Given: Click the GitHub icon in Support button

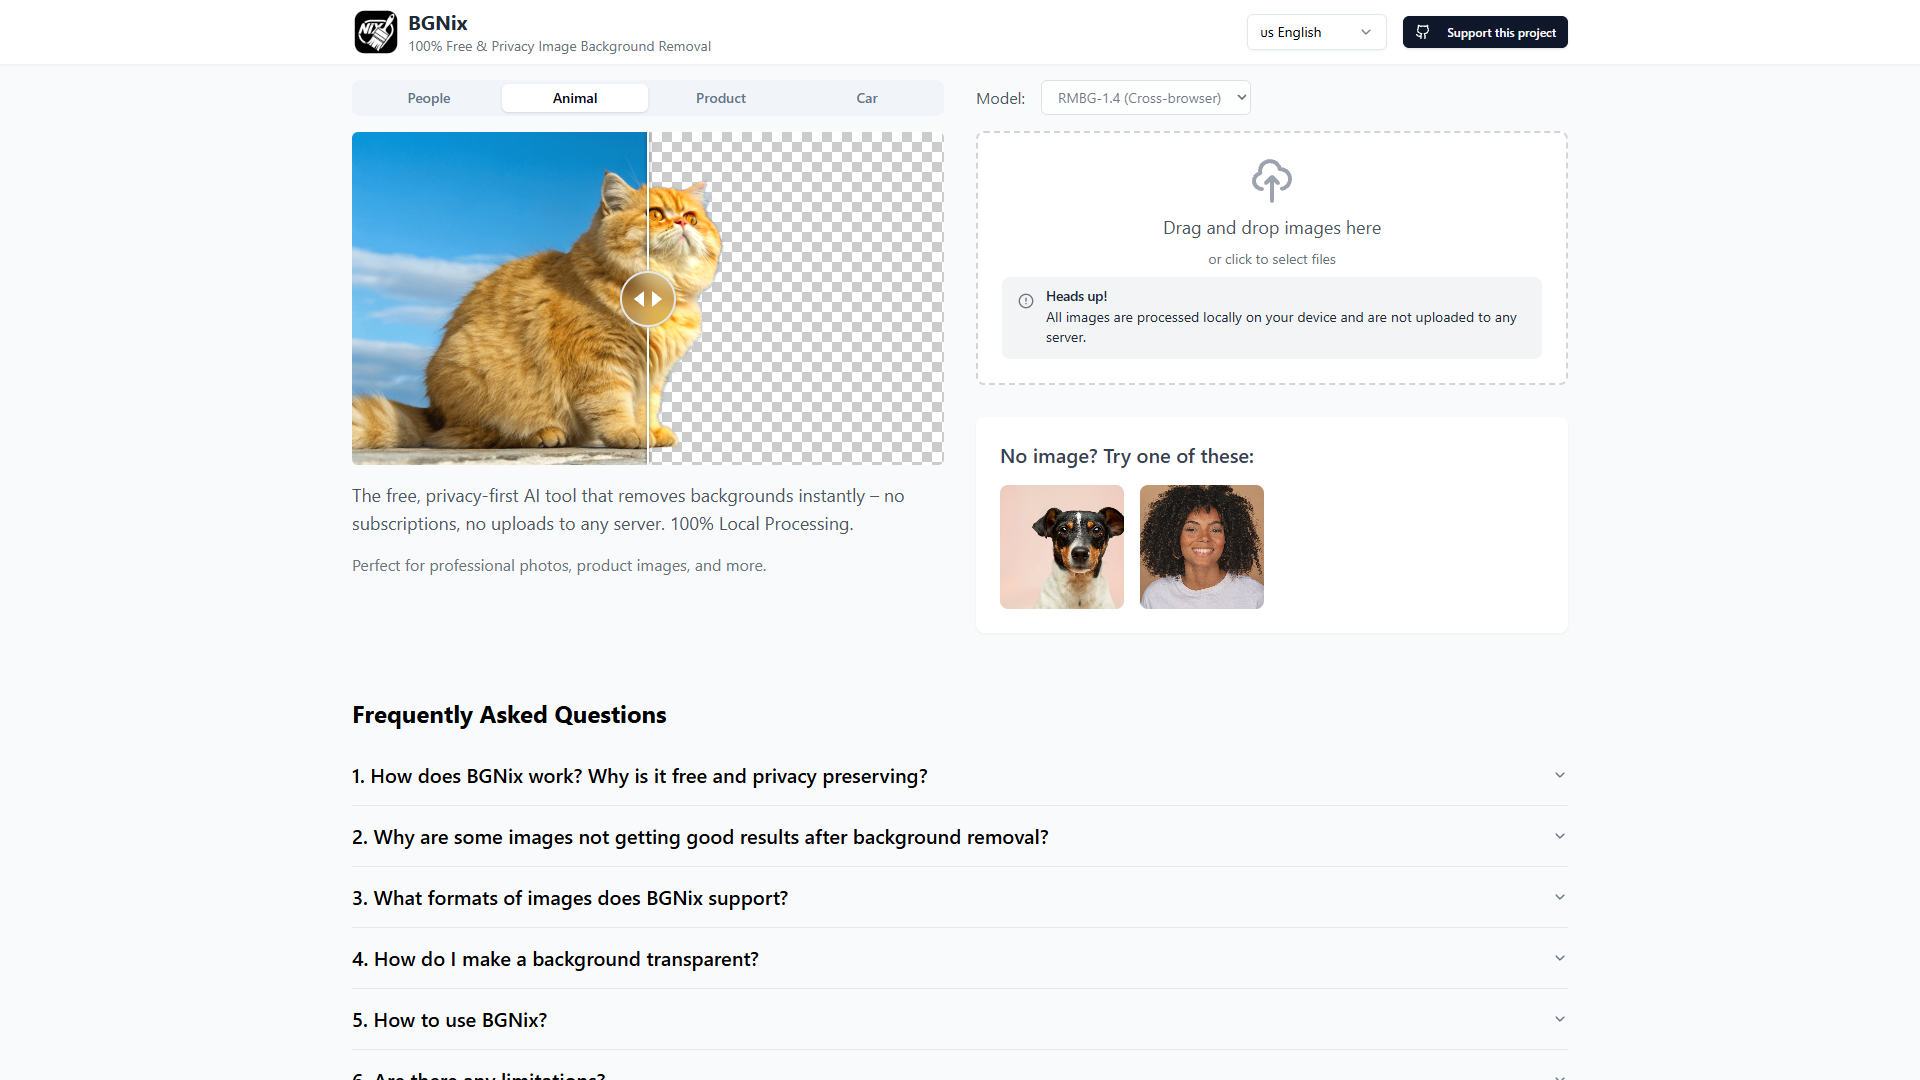Looking at the screenshot, I should tap(1423, 32).
